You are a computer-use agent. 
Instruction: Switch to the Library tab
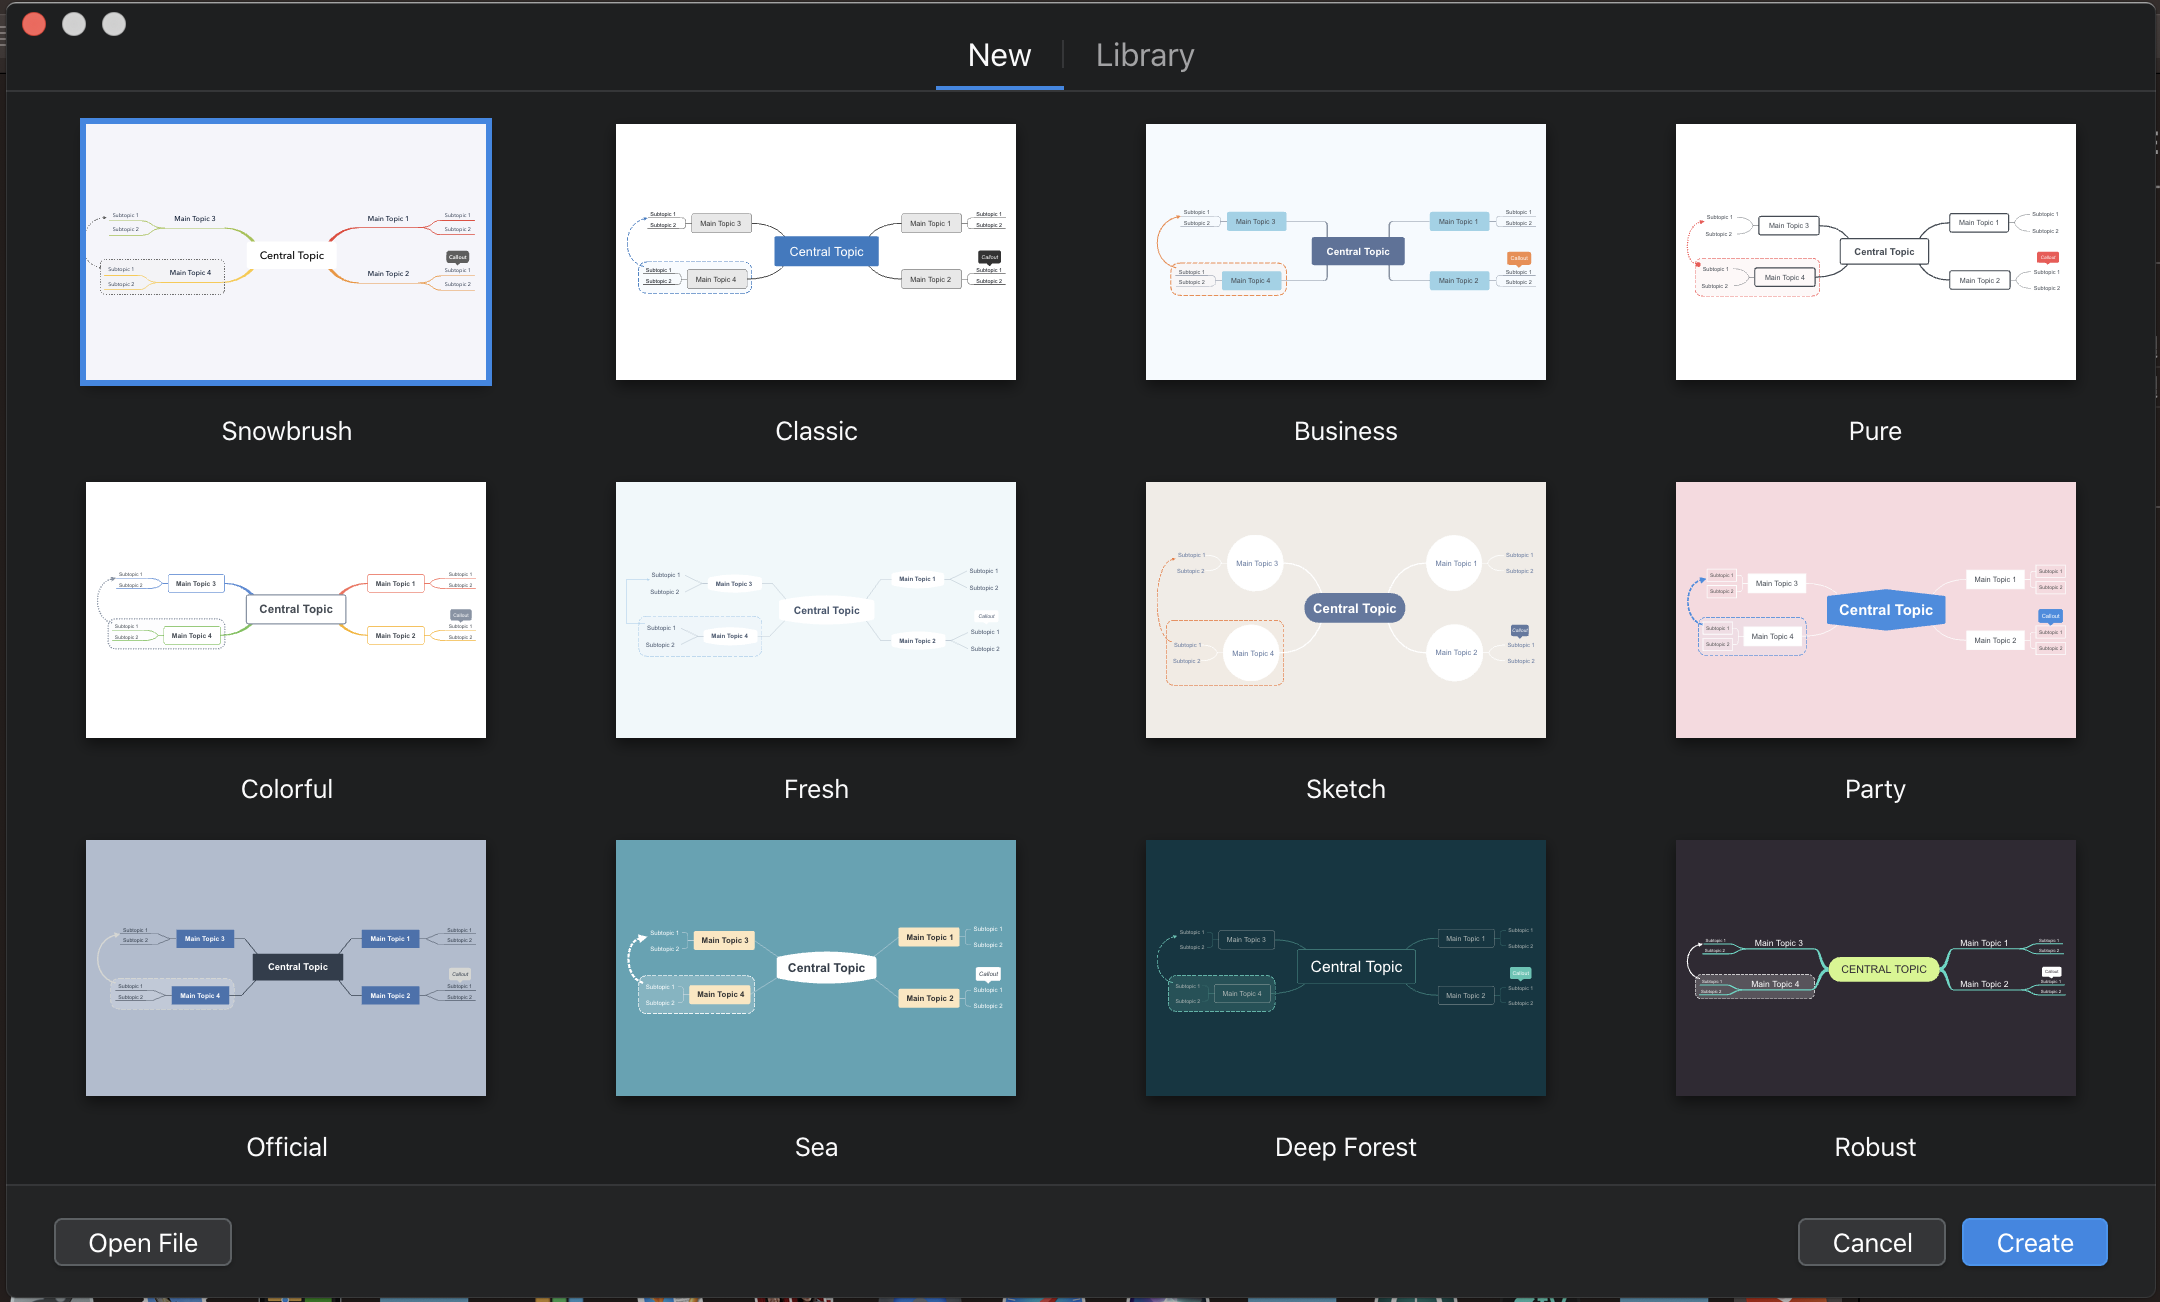coord(1144,55)
